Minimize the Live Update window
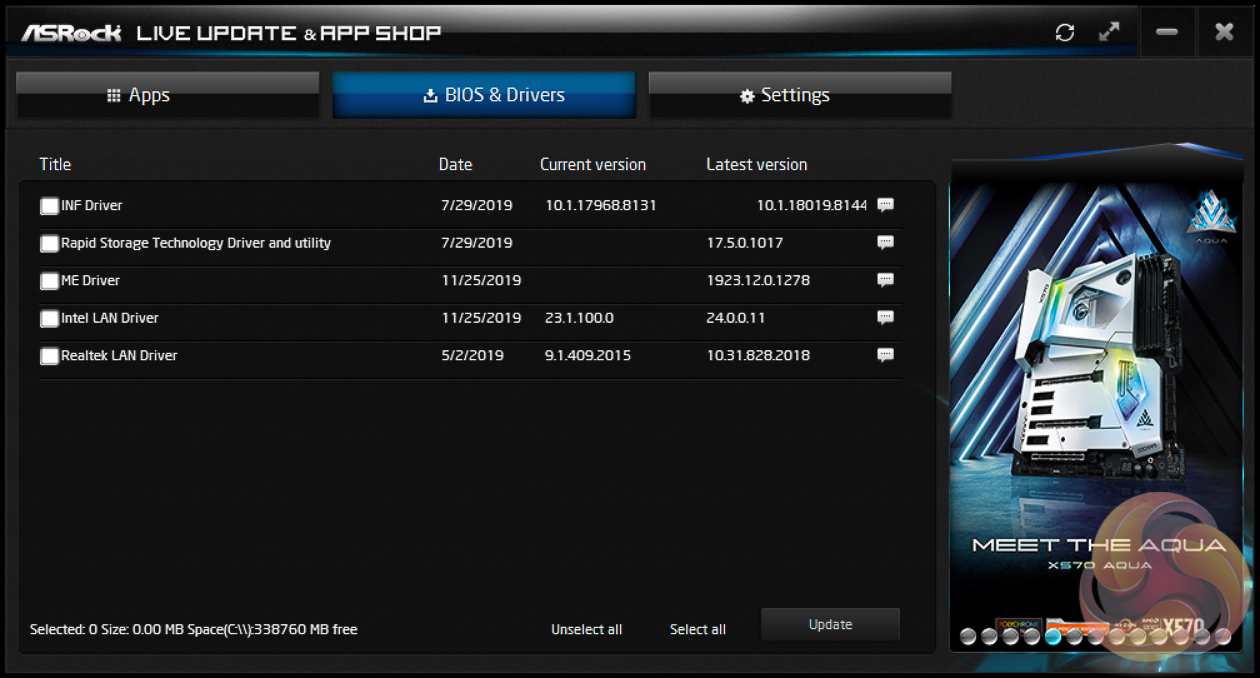 (1166, 32)
